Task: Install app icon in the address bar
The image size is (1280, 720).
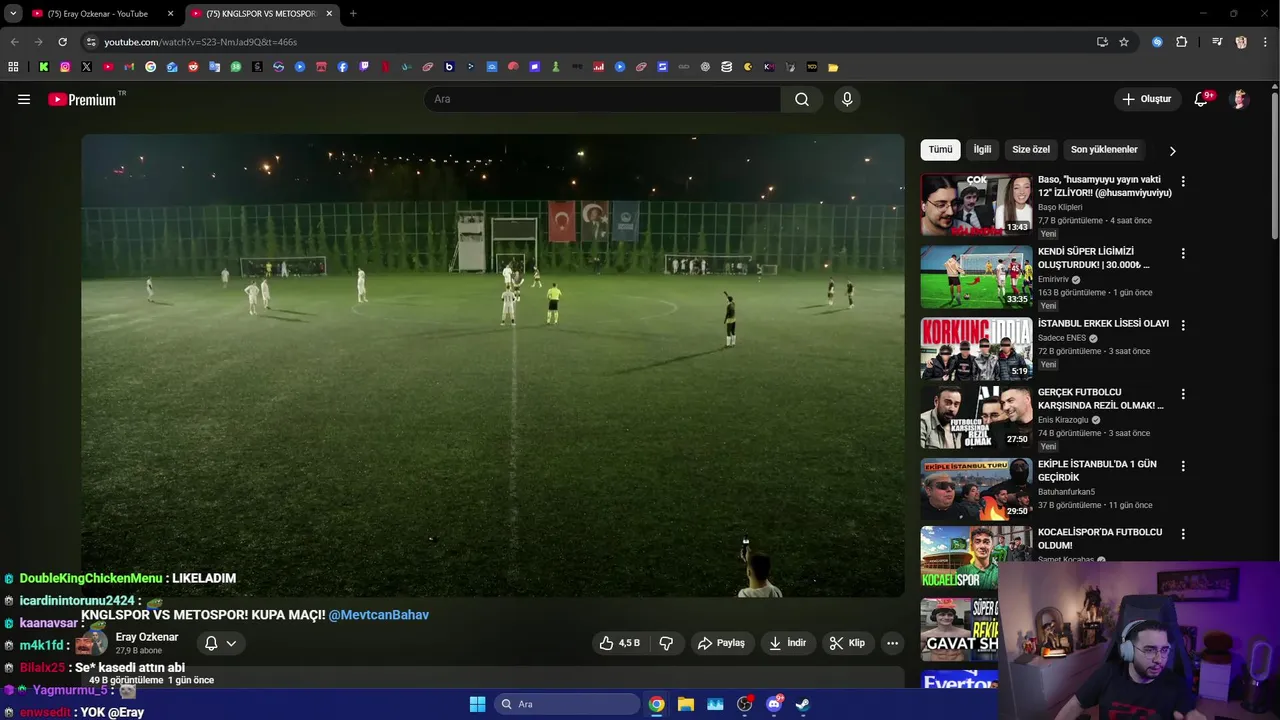Action: point(1102,42)
